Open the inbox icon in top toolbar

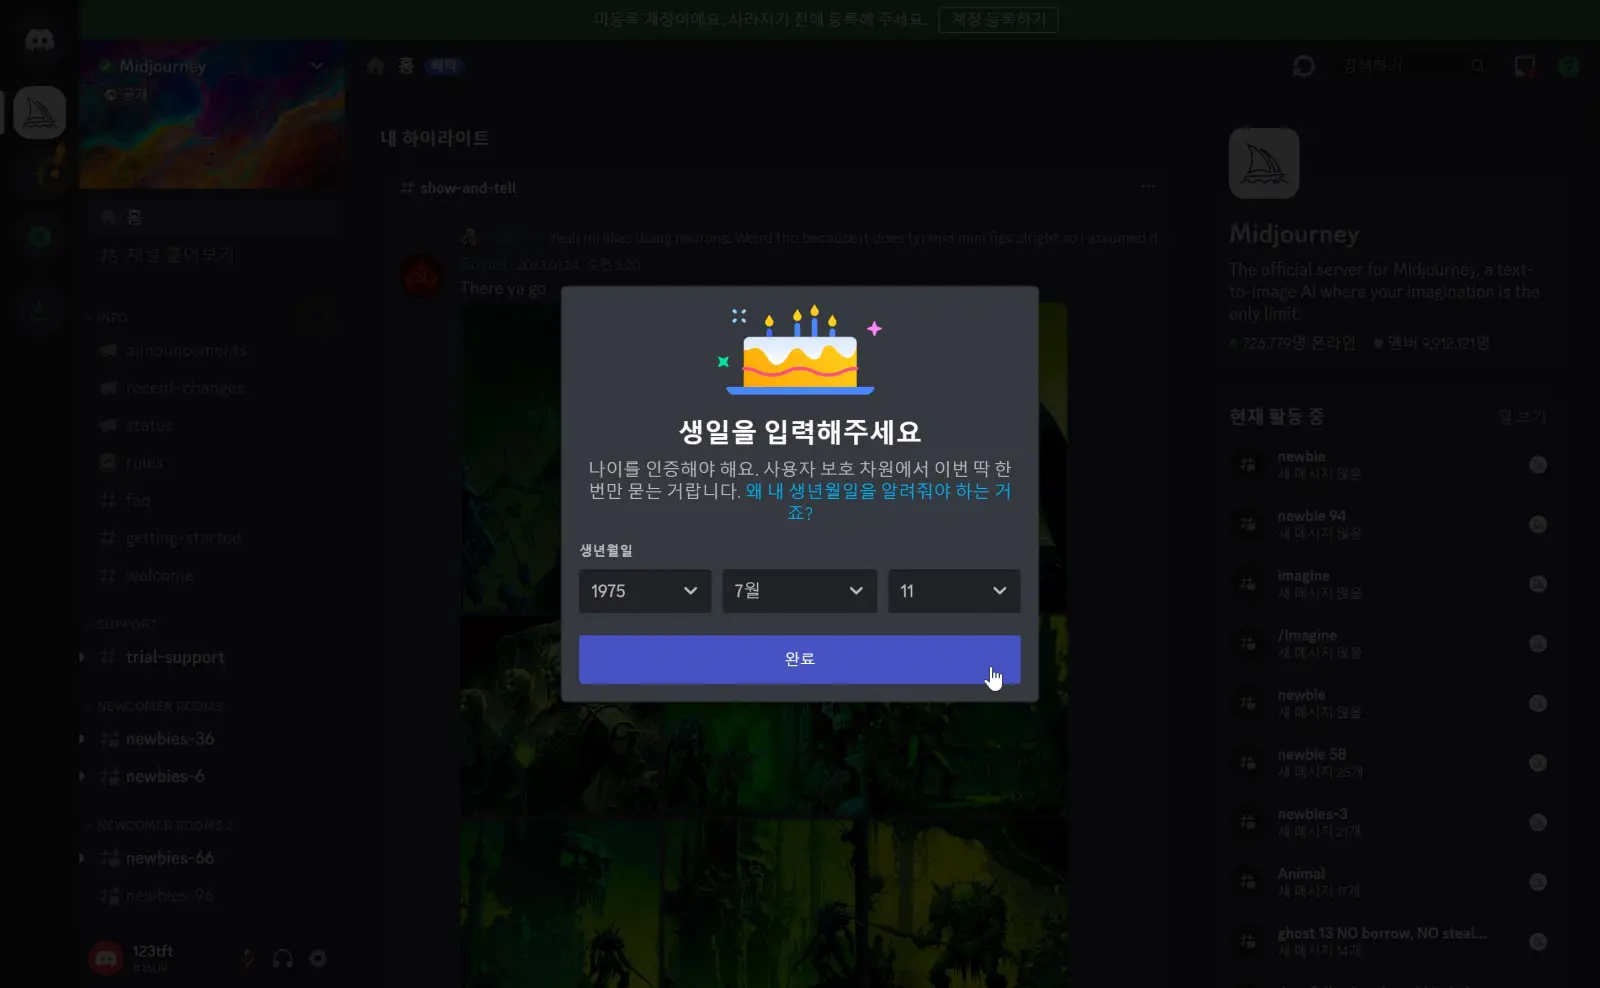coord(1524,66)
